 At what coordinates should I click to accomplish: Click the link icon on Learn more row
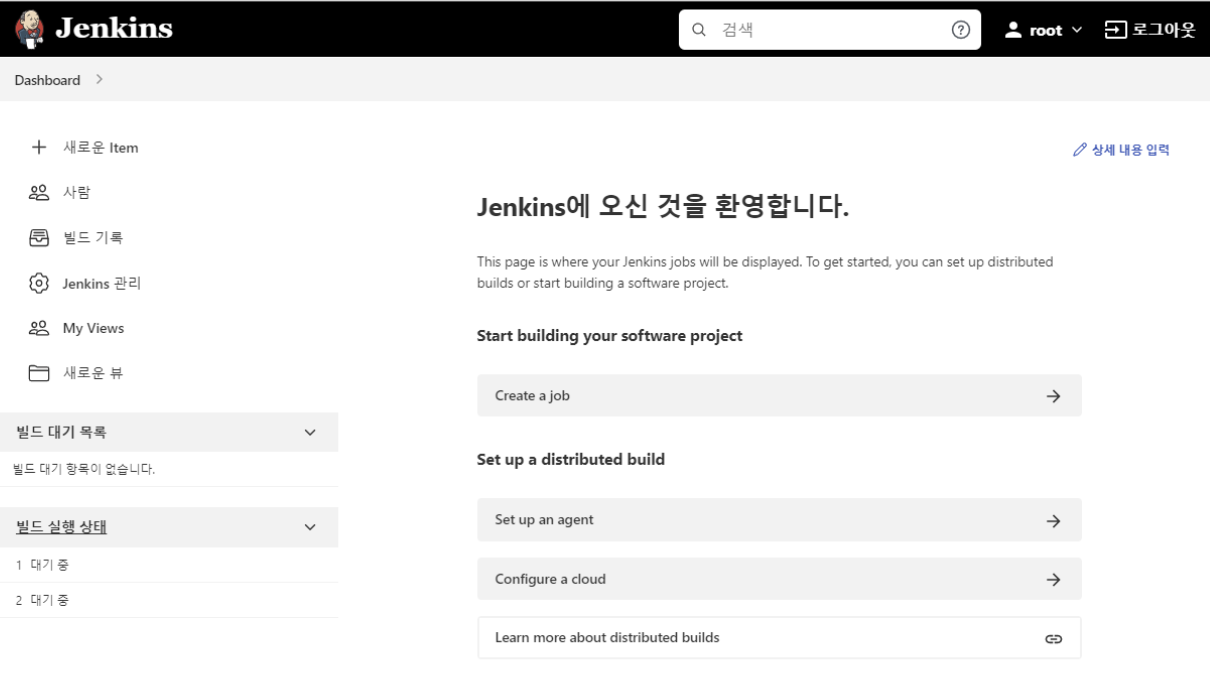pyautogui.click(x=1053, y=638)
